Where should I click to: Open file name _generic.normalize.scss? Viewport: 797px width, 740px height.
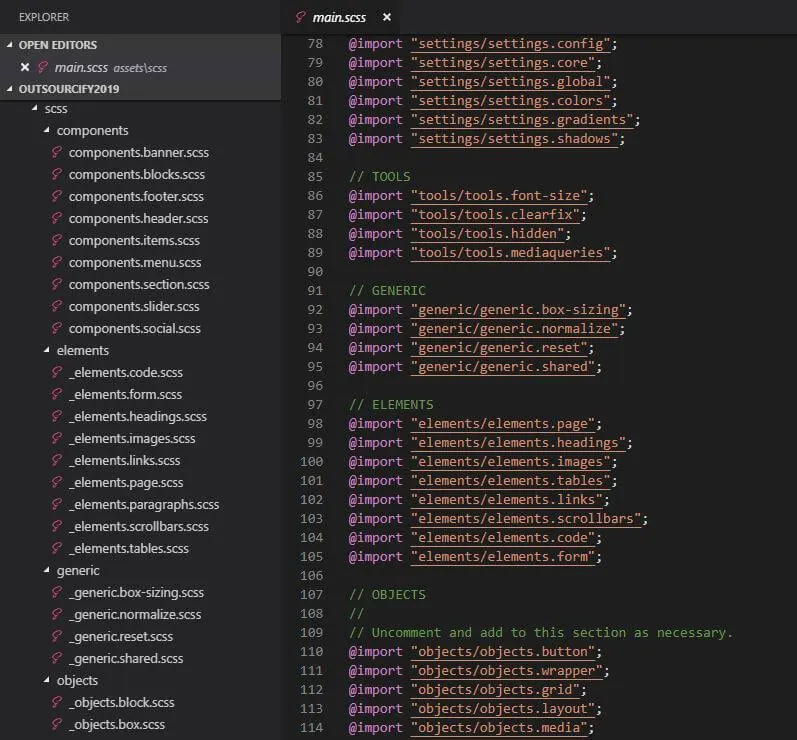135,614
